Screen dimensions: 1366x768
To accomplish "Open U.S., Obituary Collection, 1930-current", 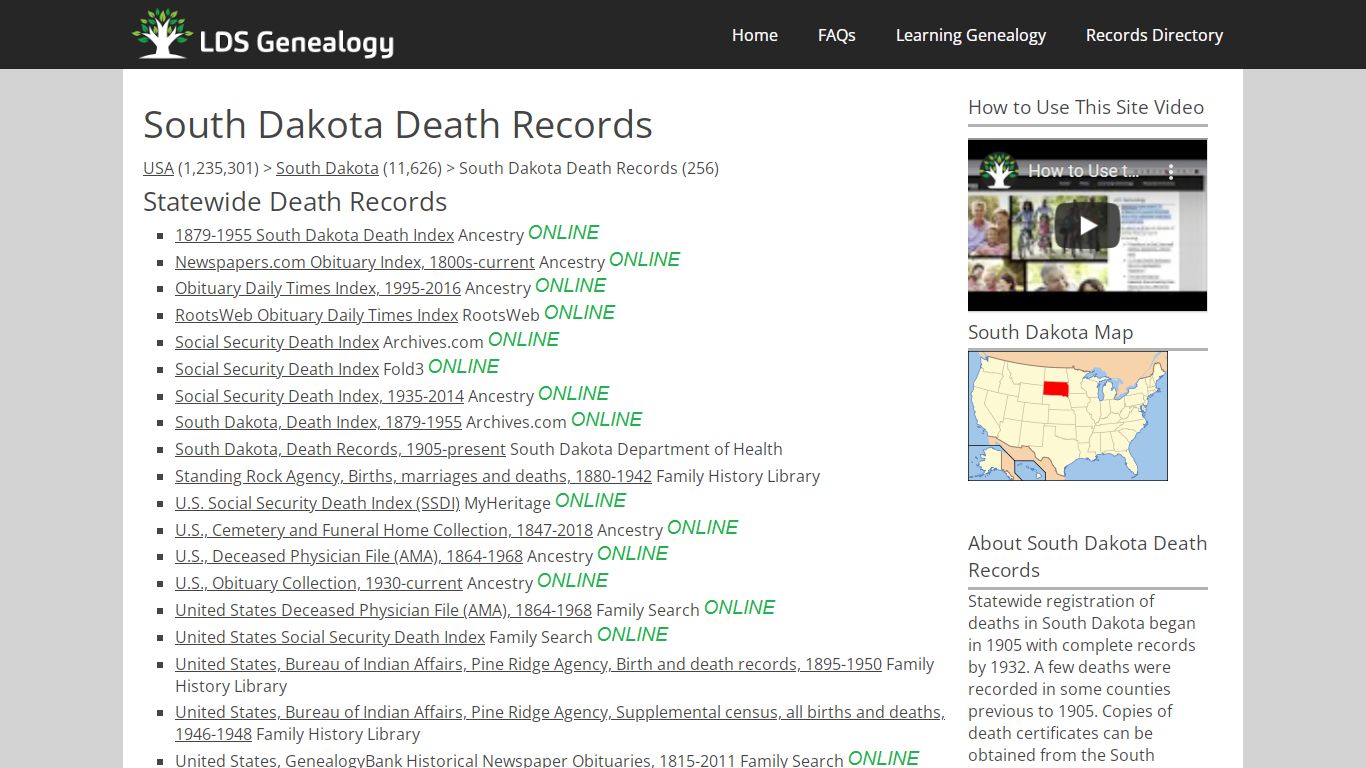I will pos(319,583).
